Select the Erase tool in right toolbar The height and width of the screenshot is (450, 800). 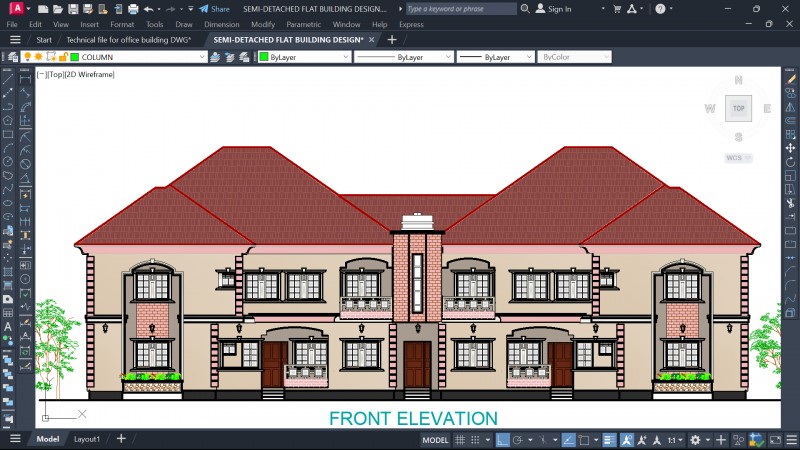790,79
